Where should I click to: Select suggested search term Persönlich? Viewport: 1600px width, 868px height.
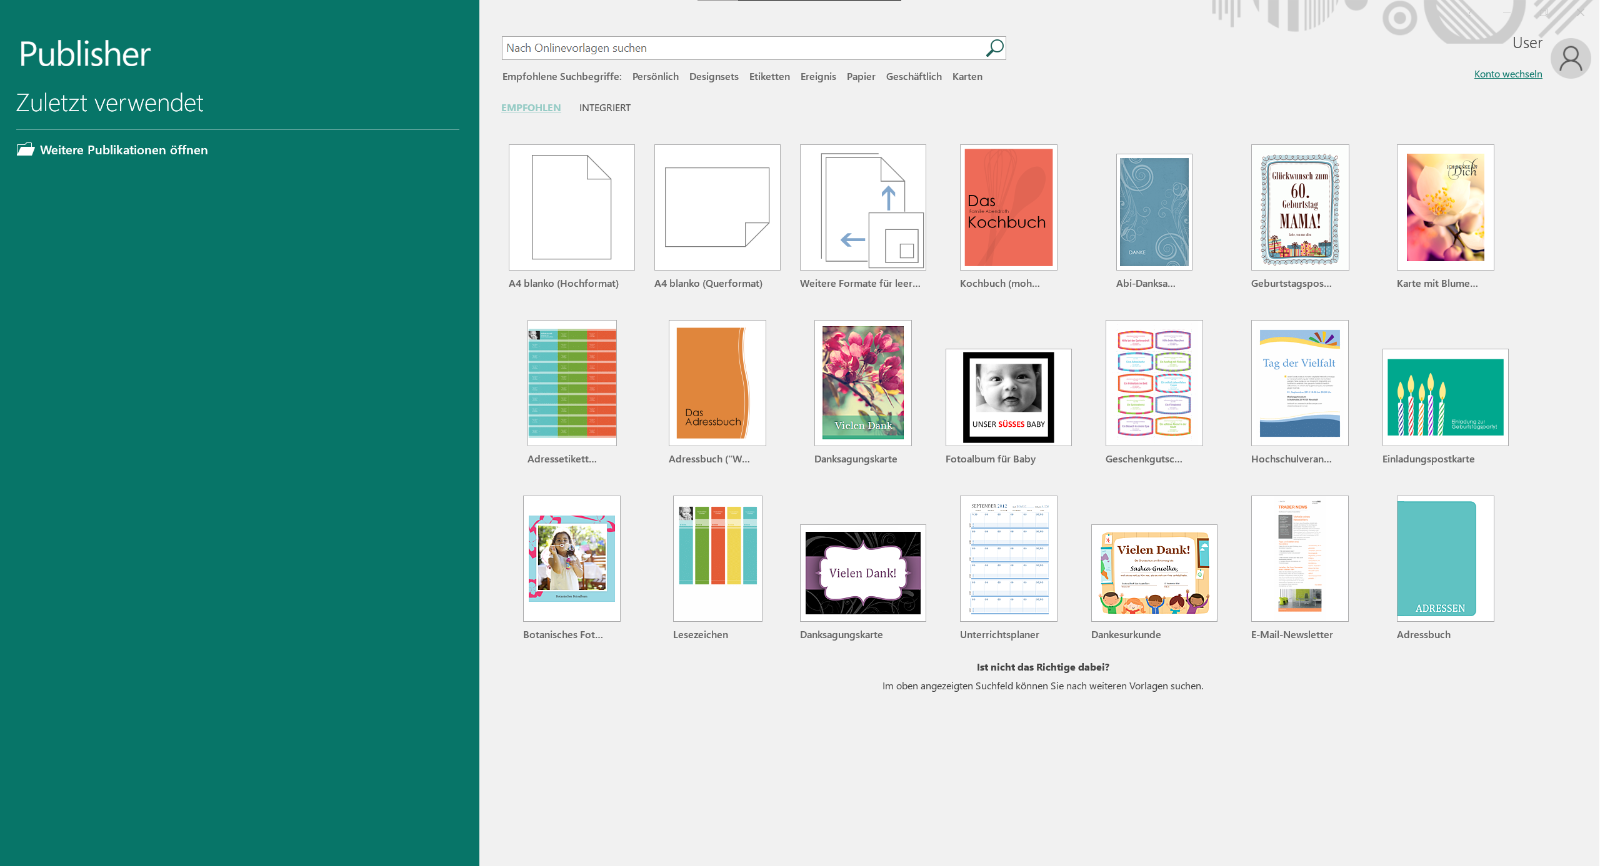pos(655,77)
